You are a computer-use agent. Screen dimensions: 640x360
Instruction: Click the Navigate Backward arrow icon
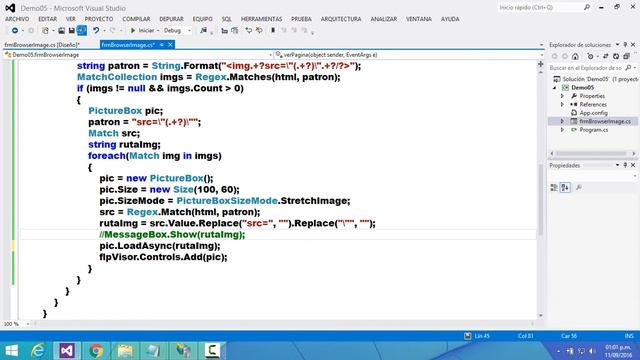(x=15, y=31)
